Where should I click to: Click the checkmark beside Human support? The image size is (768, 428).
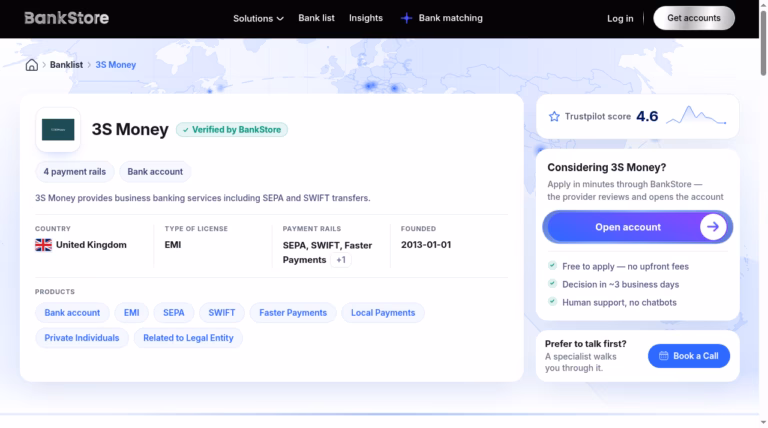tap(552, 302)
